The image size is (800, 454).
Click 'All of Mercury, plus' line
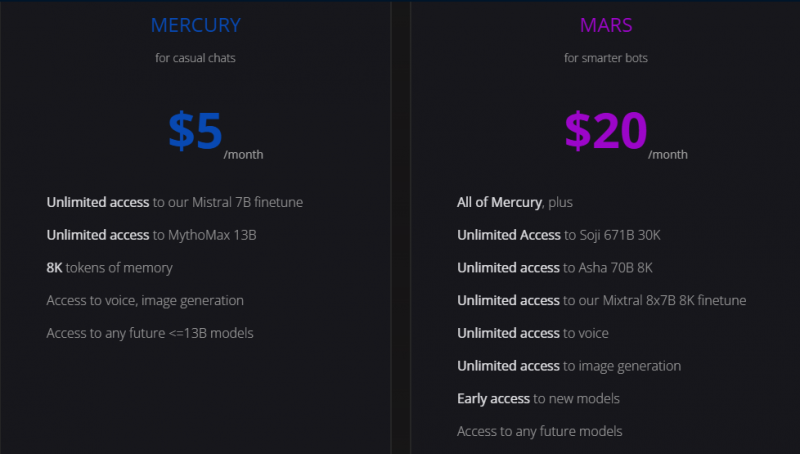point(515,203)
